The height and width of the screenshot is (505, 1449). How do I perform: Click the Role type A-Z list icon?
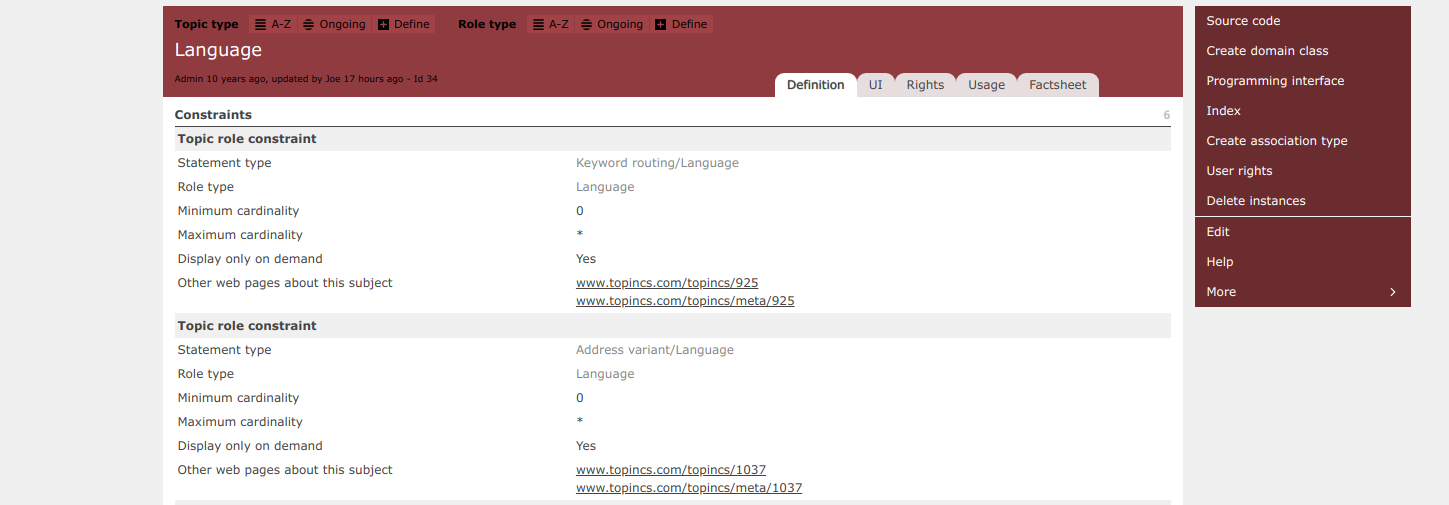click(538, 24)
